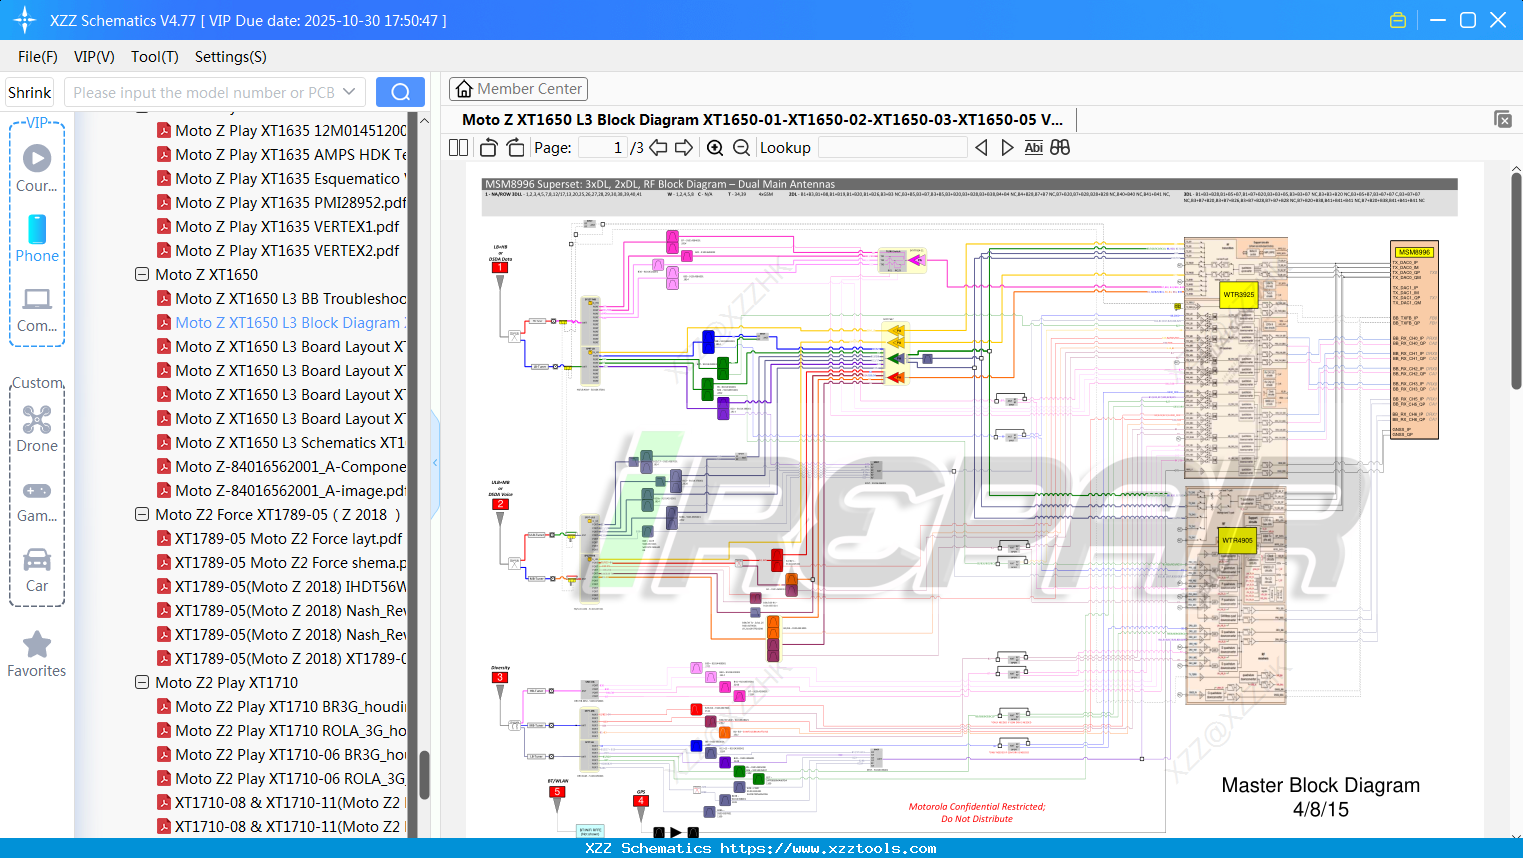1523x858 pixels.
Task: Open Moto Z-84016562001_A-image.pdf
Action: click(291, 490)
